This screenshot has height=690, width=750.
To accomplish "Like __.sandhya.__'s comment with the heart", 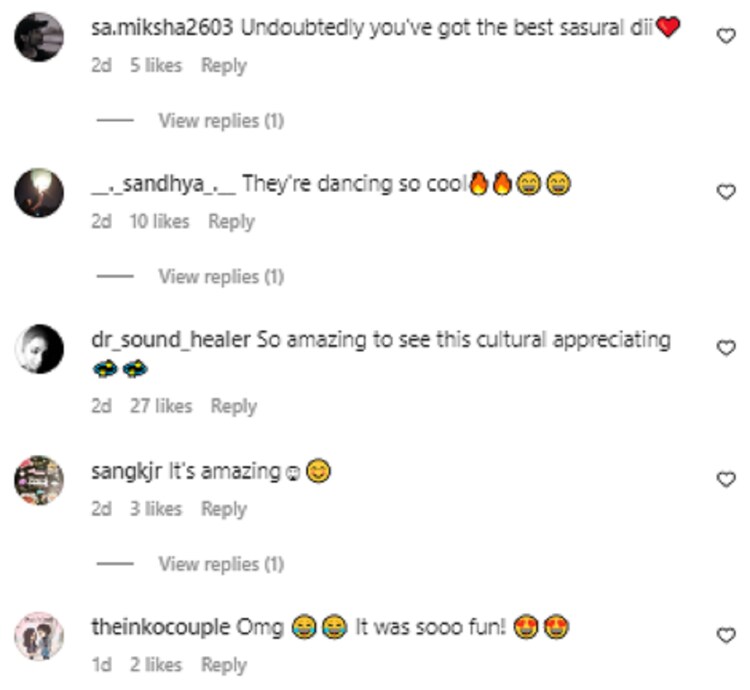I will click(x=727, y=192).
